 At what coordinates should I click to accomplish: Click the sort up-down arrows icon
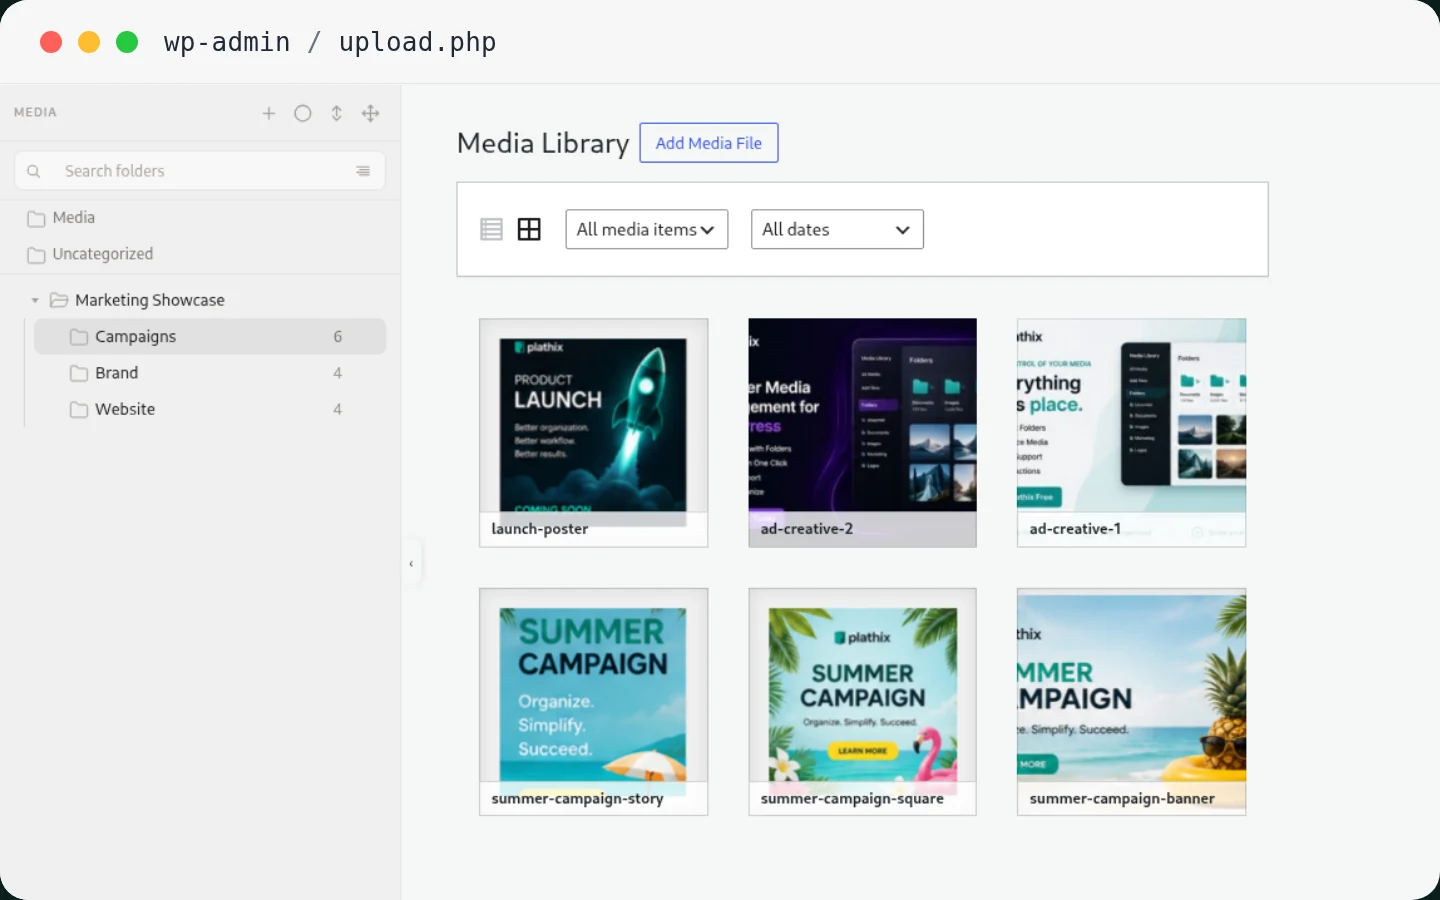tap(337, 113)
